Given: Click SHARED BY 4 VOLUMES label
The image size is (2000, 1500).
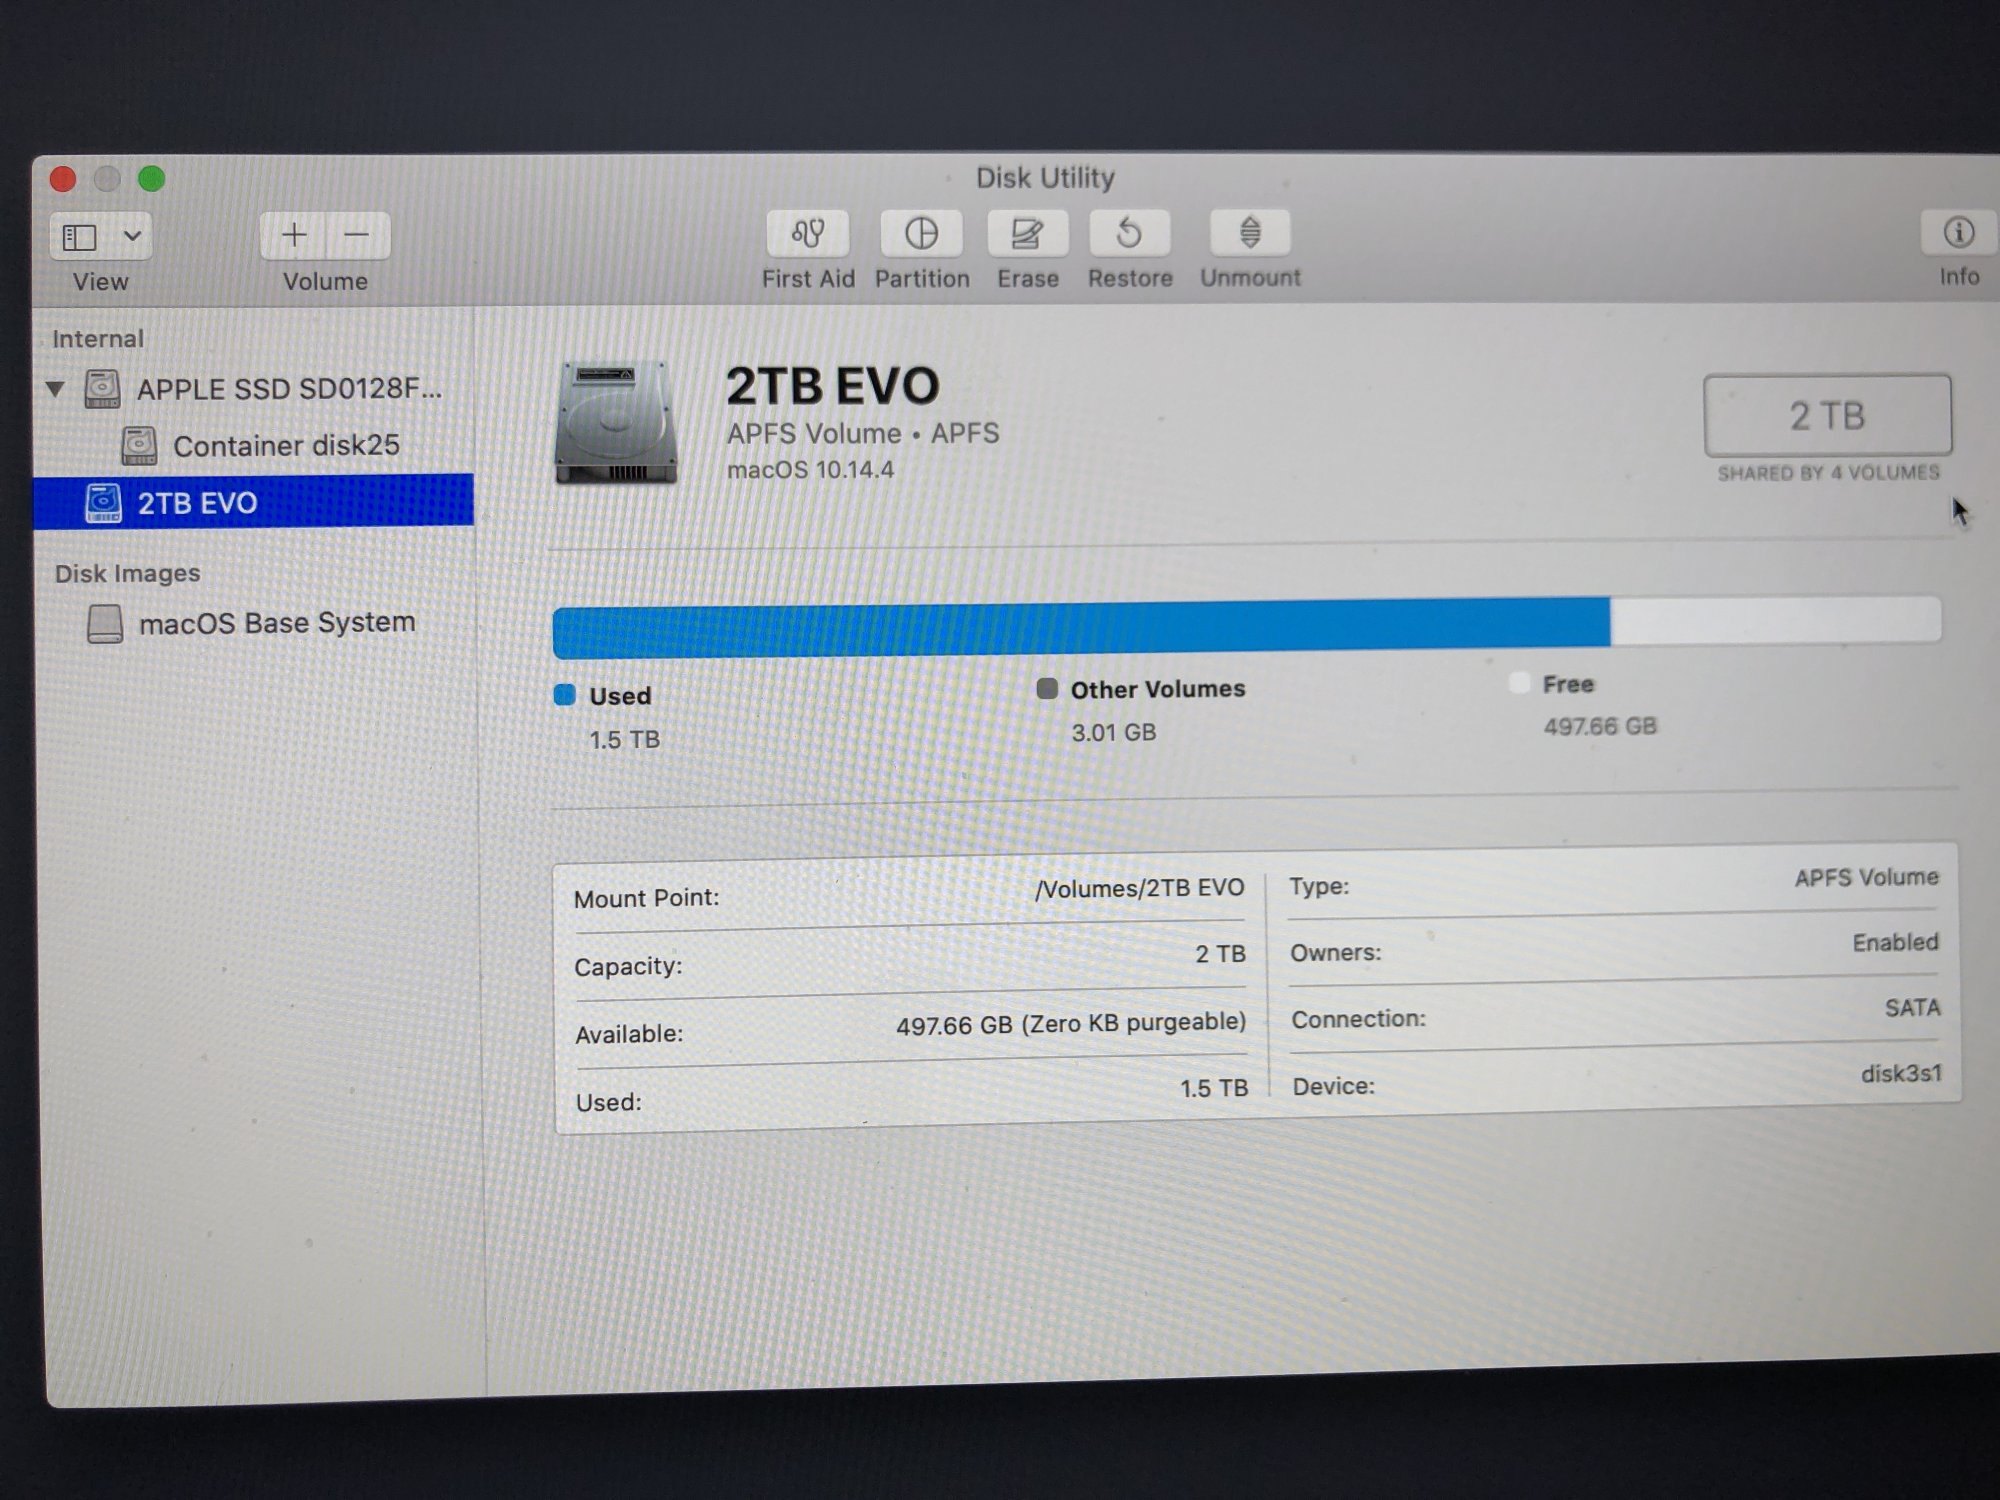Looking at the screenshot, I should 1828,473.
